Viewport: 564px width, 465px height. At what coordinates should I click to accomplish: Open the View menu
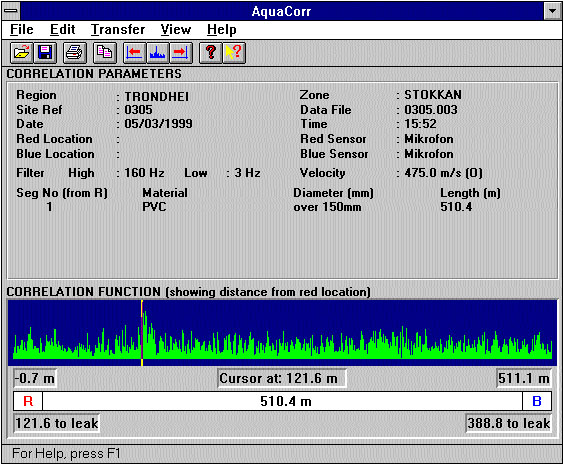point(176,29)
